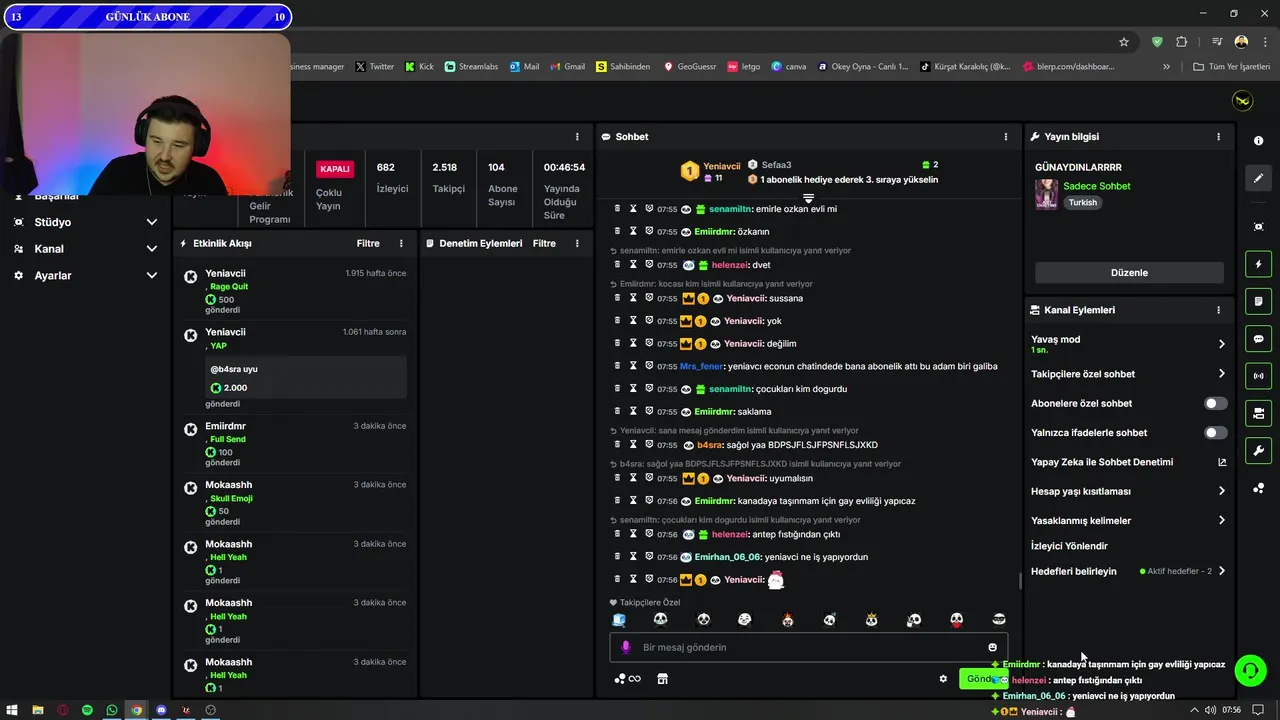Click İzleyici Yönlendir option

[x=1069, y=546]
